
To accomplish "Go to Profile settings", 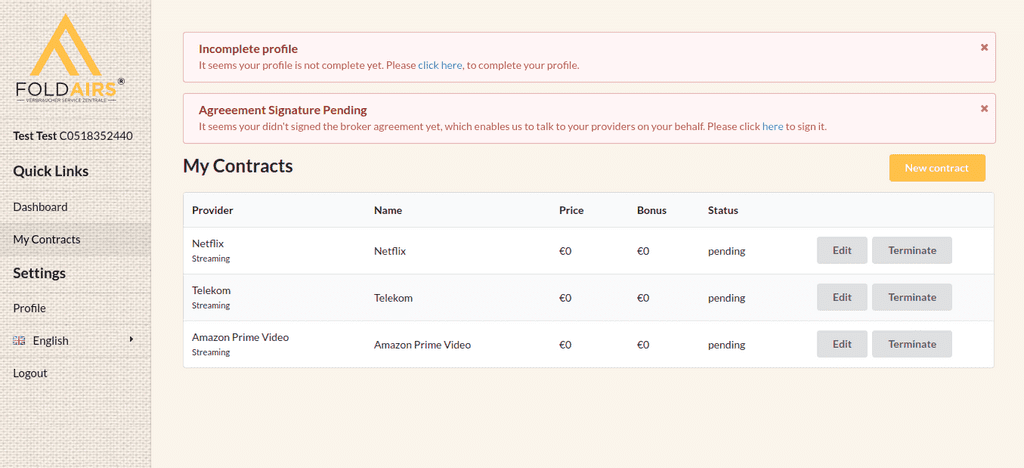I will click(29, 308).
